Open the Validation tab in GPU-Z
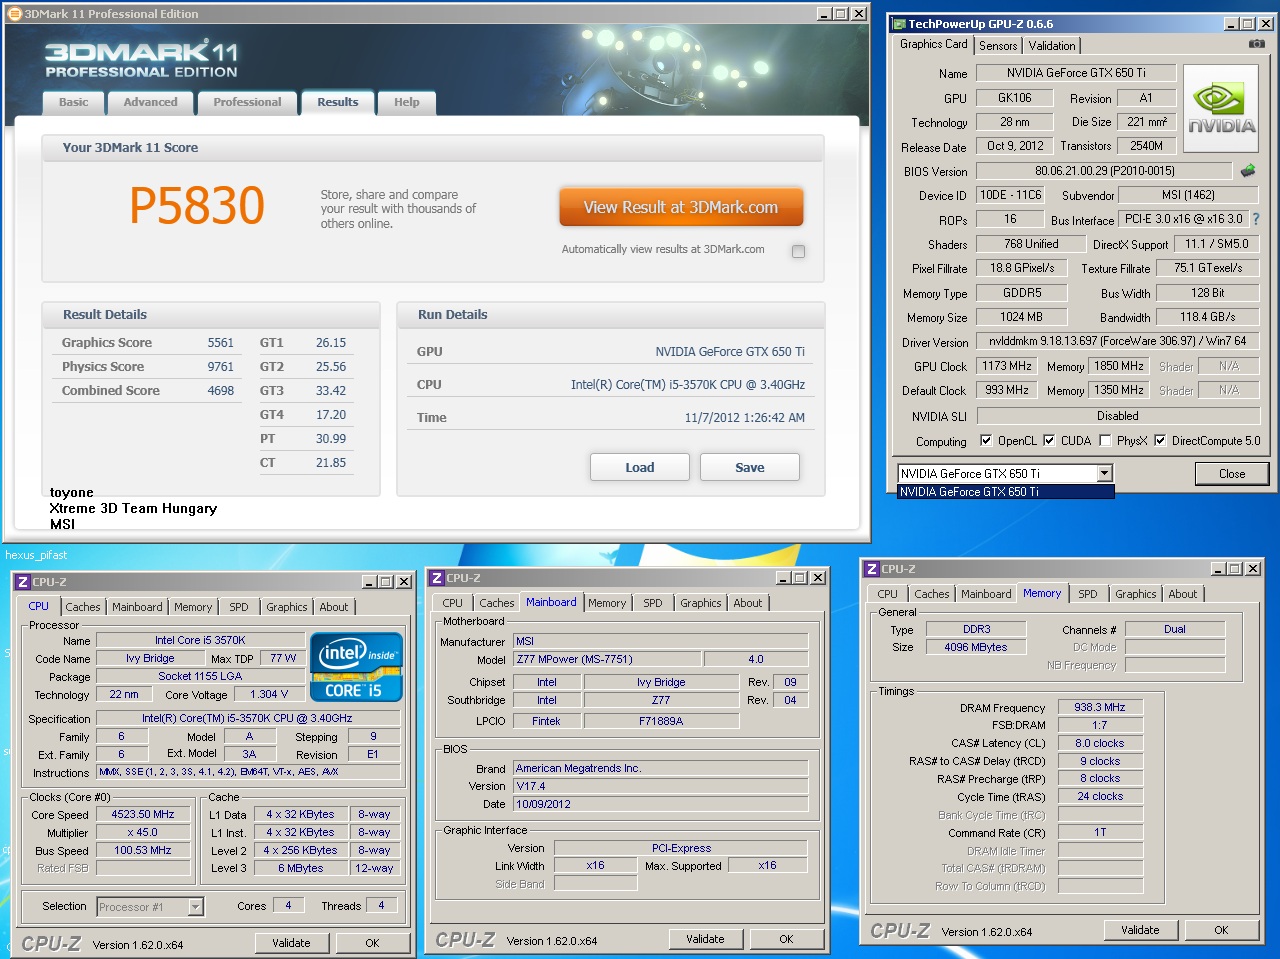The height and width of the screenshot is (959, 1280). [x=1052, y=46]
